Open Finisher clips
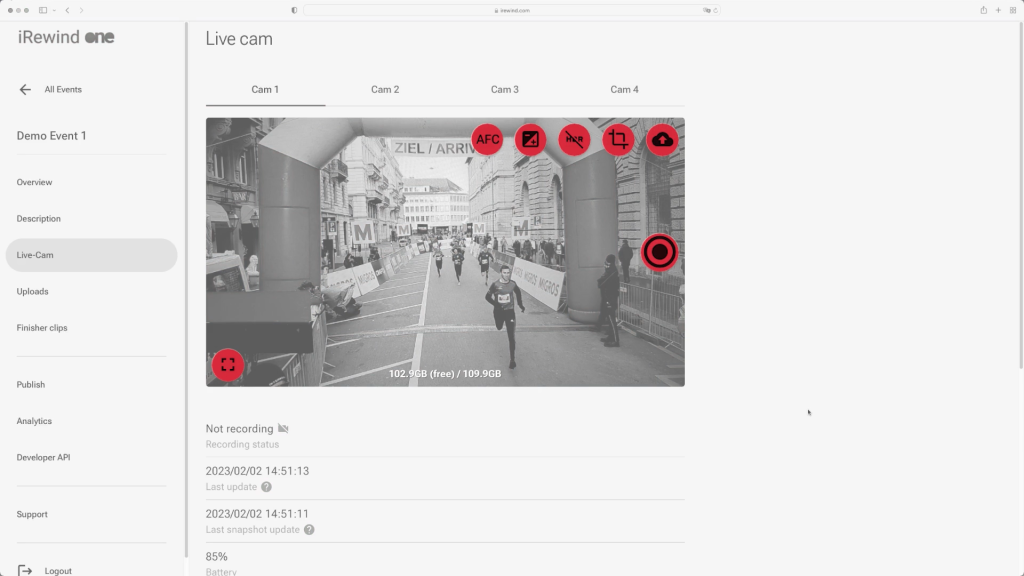Viewport: 1024px width, 576px height. coord(42,328)
